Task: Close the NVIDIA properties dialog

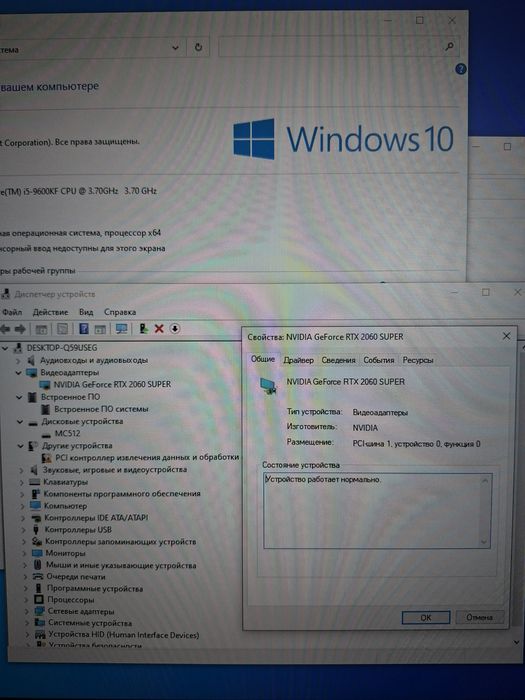Action: pos(506,336)
